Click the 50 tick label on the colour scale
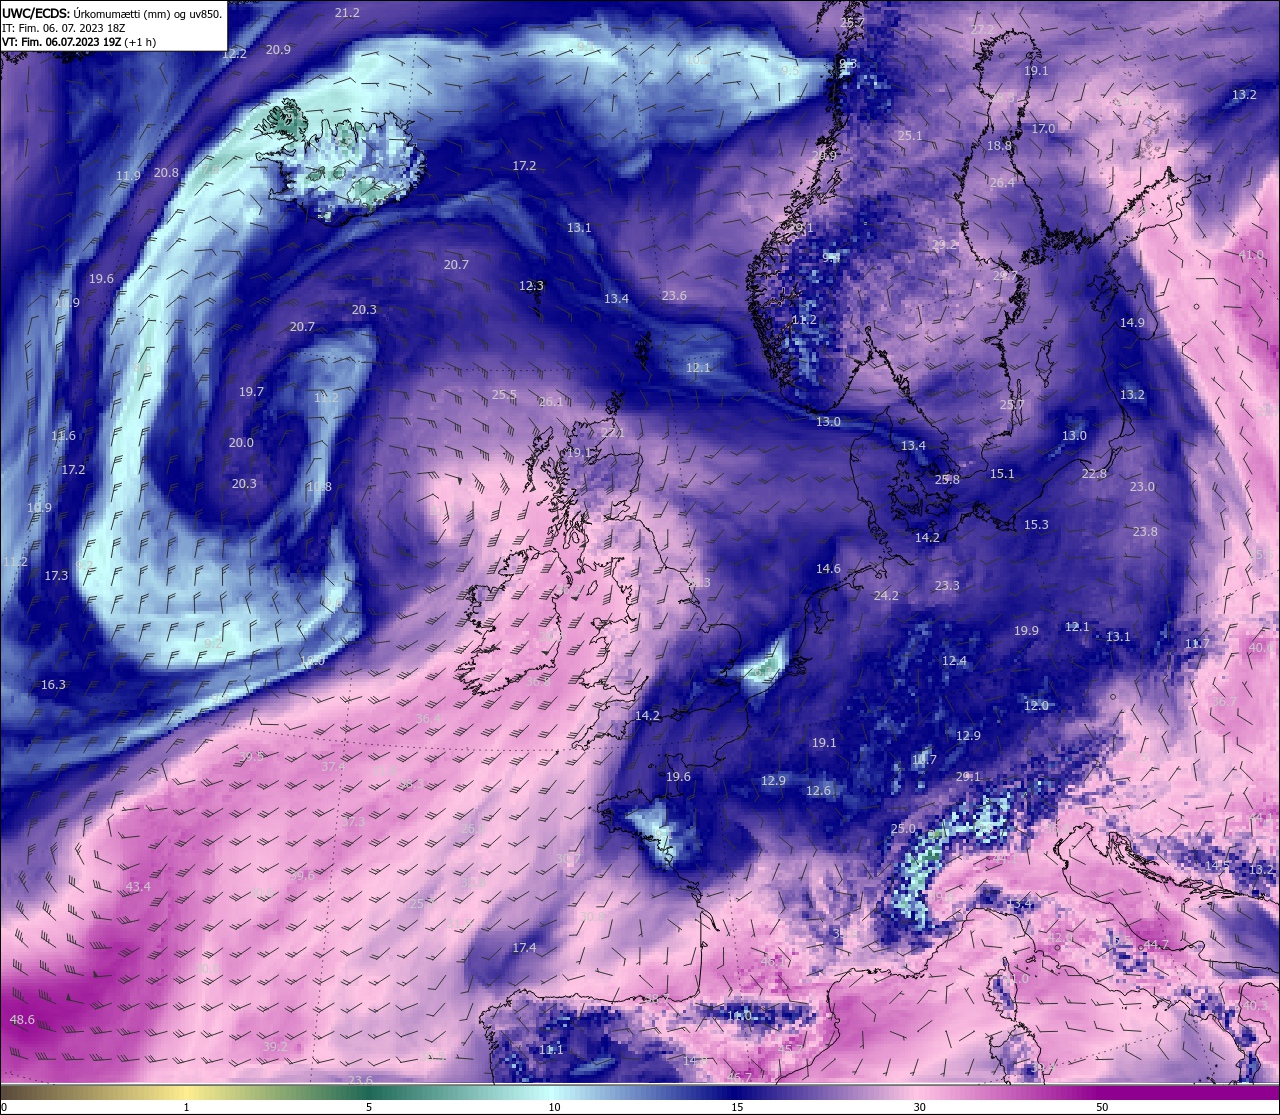This screenshot has height=1115, width=1280. coord(1102,1107)
